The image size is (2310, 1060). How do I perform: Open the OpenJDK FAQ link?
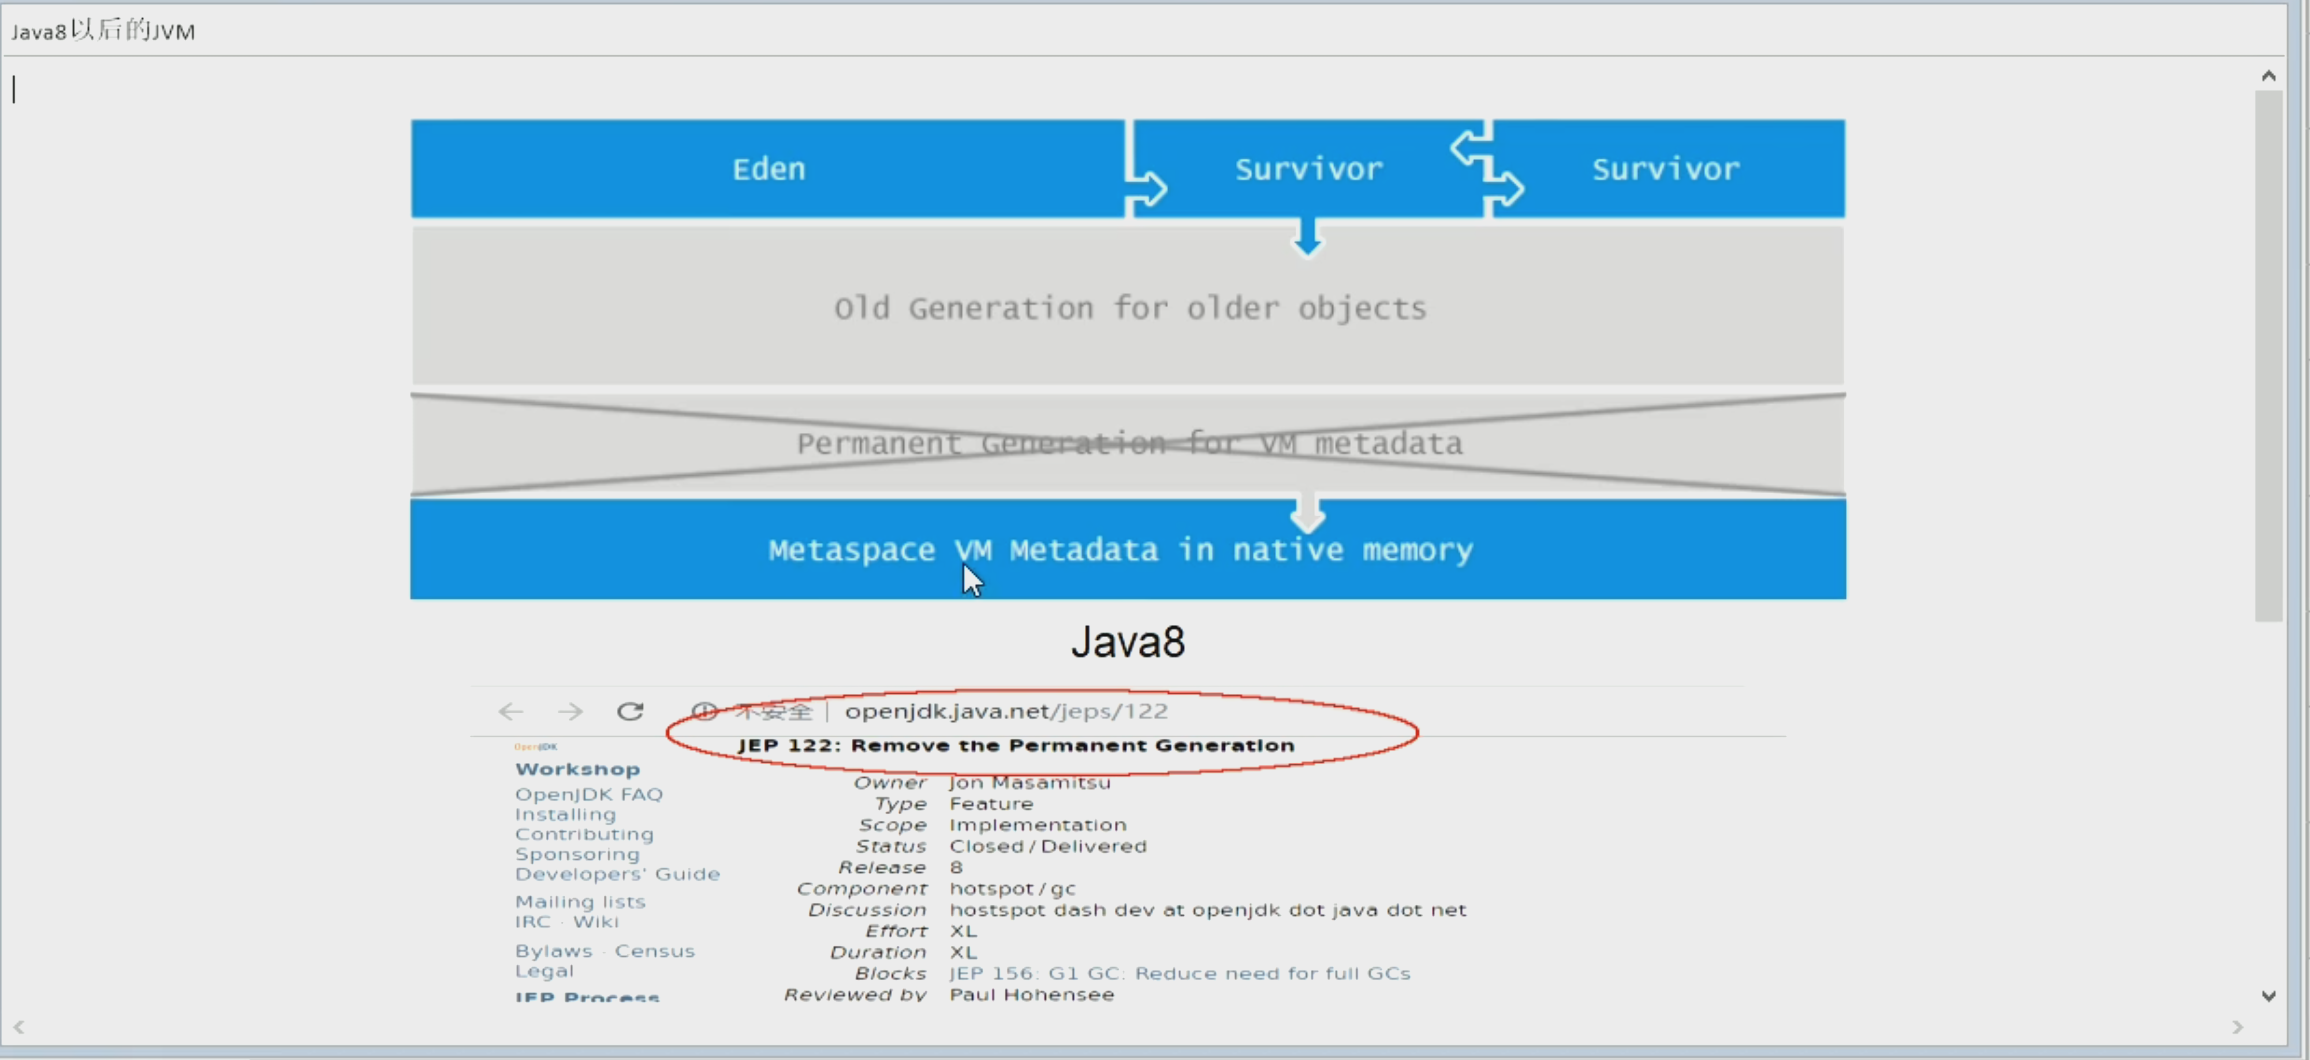(x=589, y=794)
